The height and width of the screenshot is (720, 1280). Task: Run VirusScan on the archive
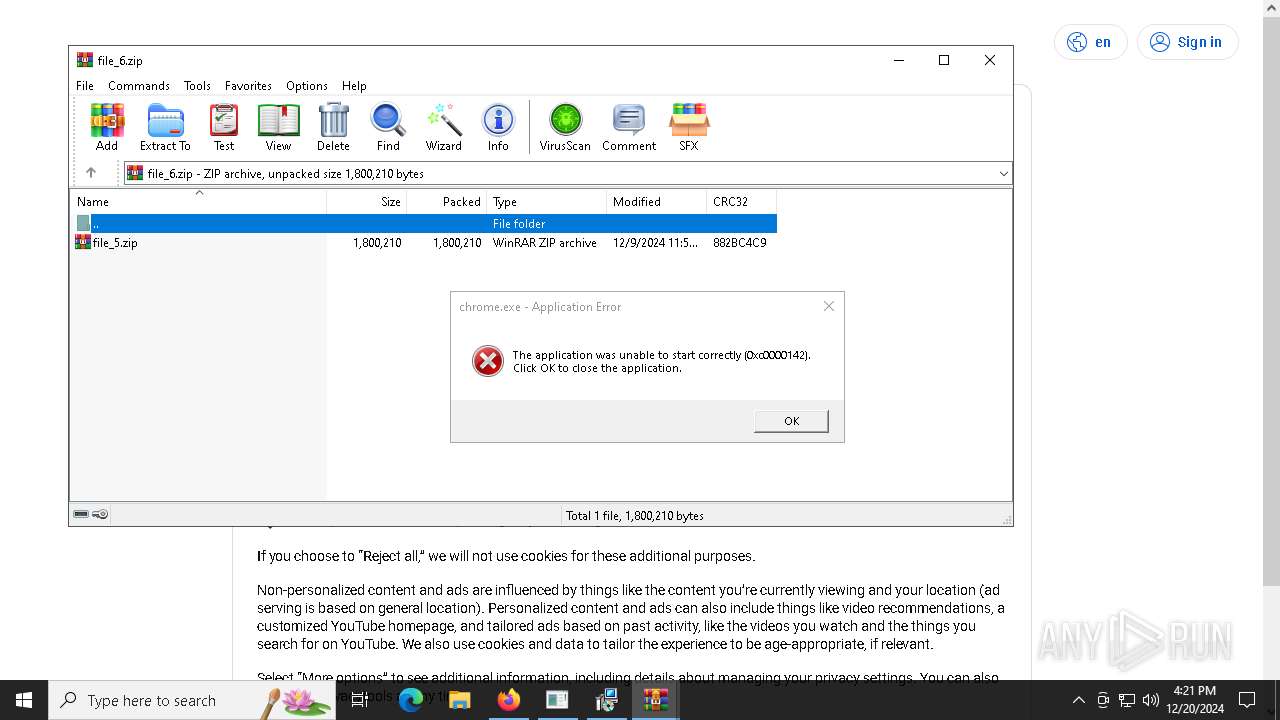point(565,127)
